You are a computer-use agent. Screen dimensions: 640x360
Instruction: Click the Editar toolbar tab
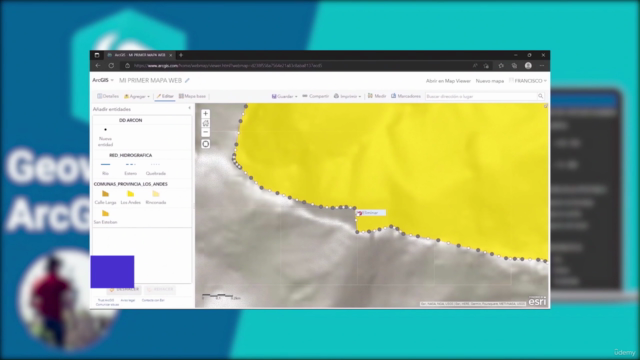click(165, 96)
